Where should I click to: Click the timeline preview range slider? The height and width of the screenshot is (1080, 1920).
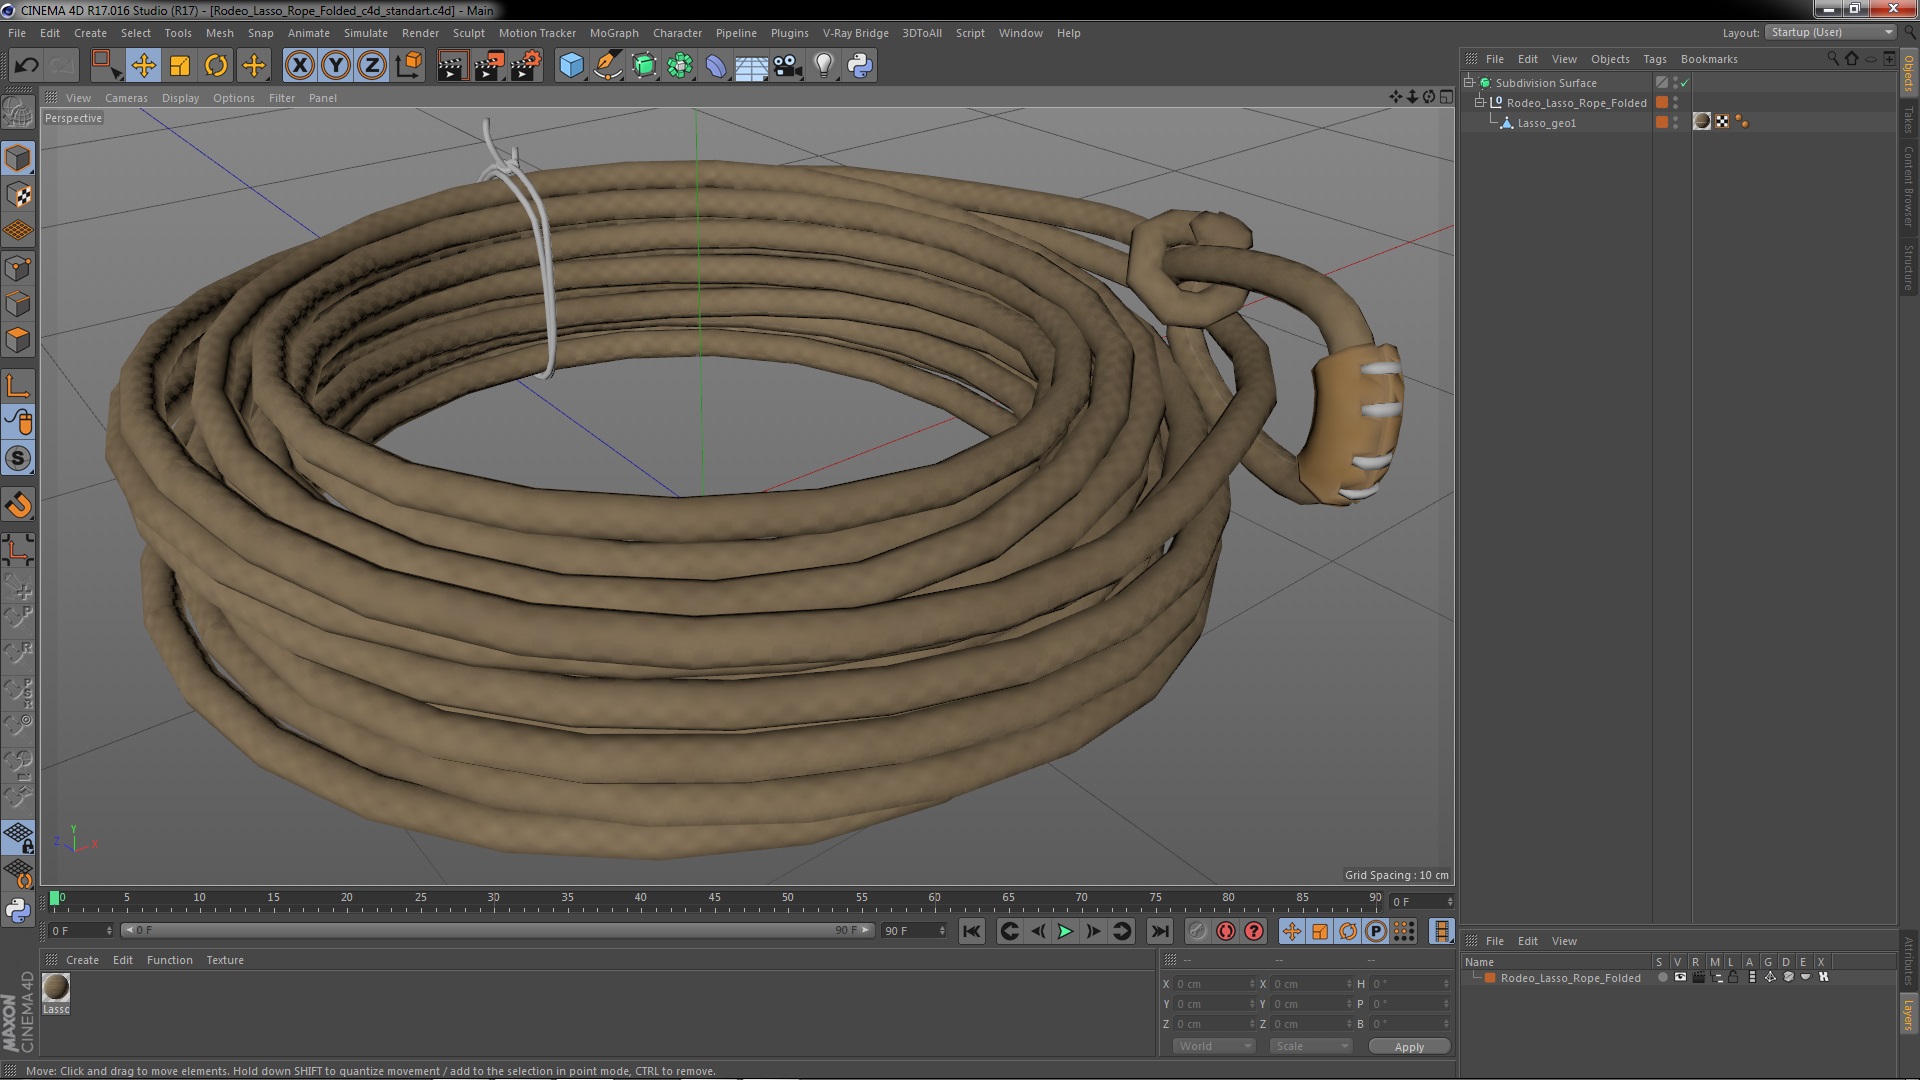tap(497, 931)
